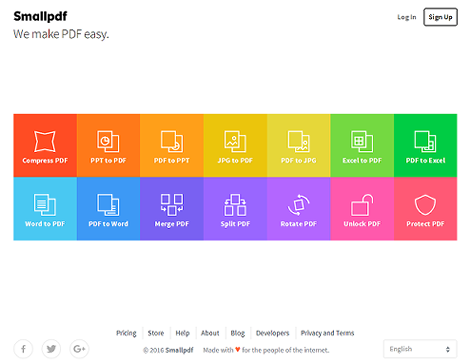Open the PPT to PDF converter icon

click(108, 141)
